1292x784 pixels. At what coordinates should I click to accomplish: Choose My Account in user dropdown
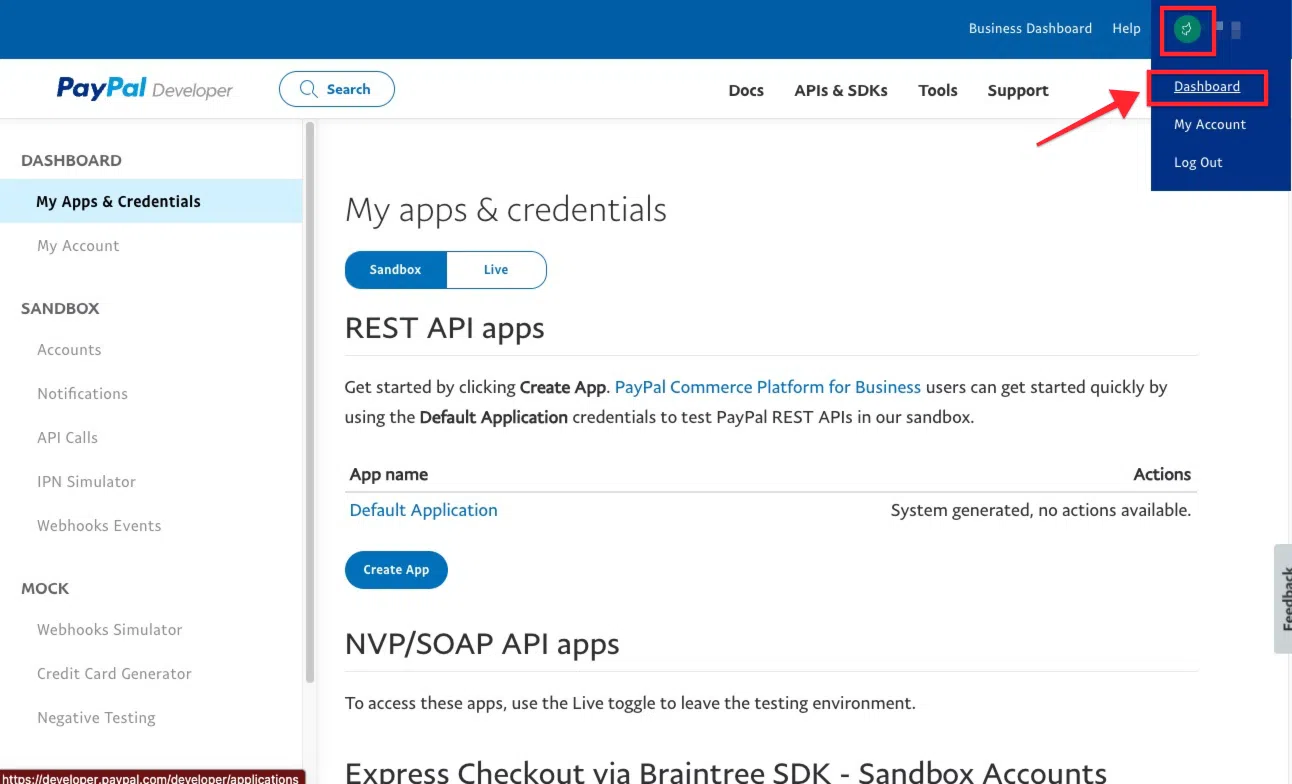pyautogui.click(x=1209, y=125)
